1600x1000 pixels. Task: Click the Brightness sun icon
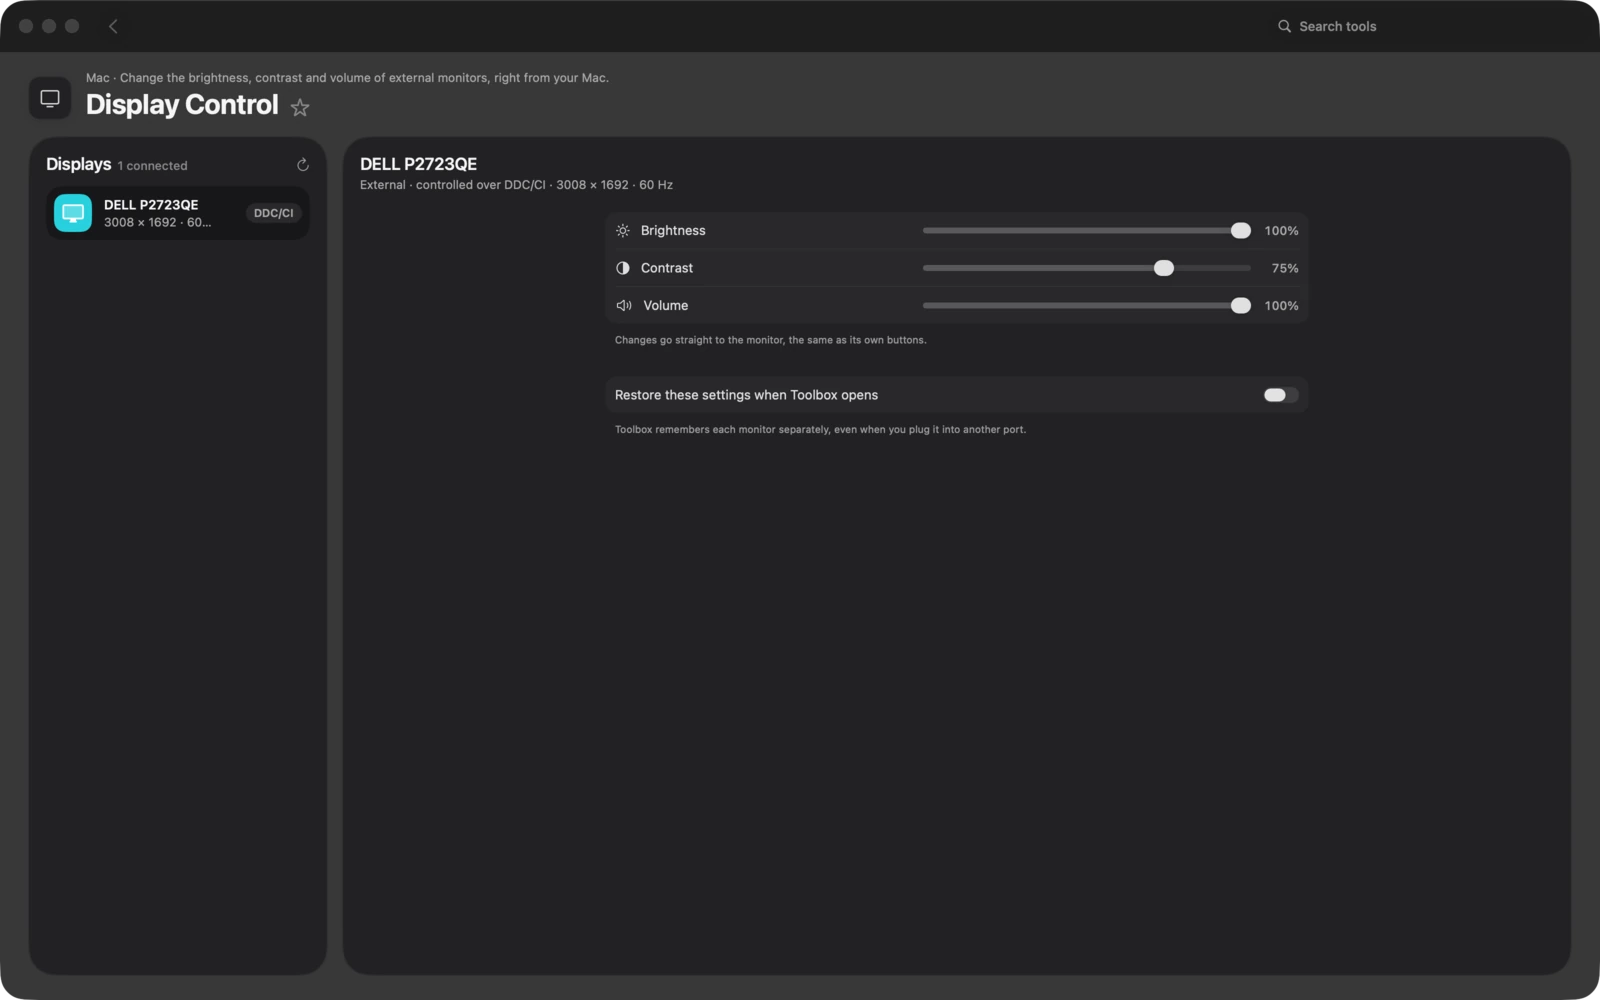click(623, 231)
